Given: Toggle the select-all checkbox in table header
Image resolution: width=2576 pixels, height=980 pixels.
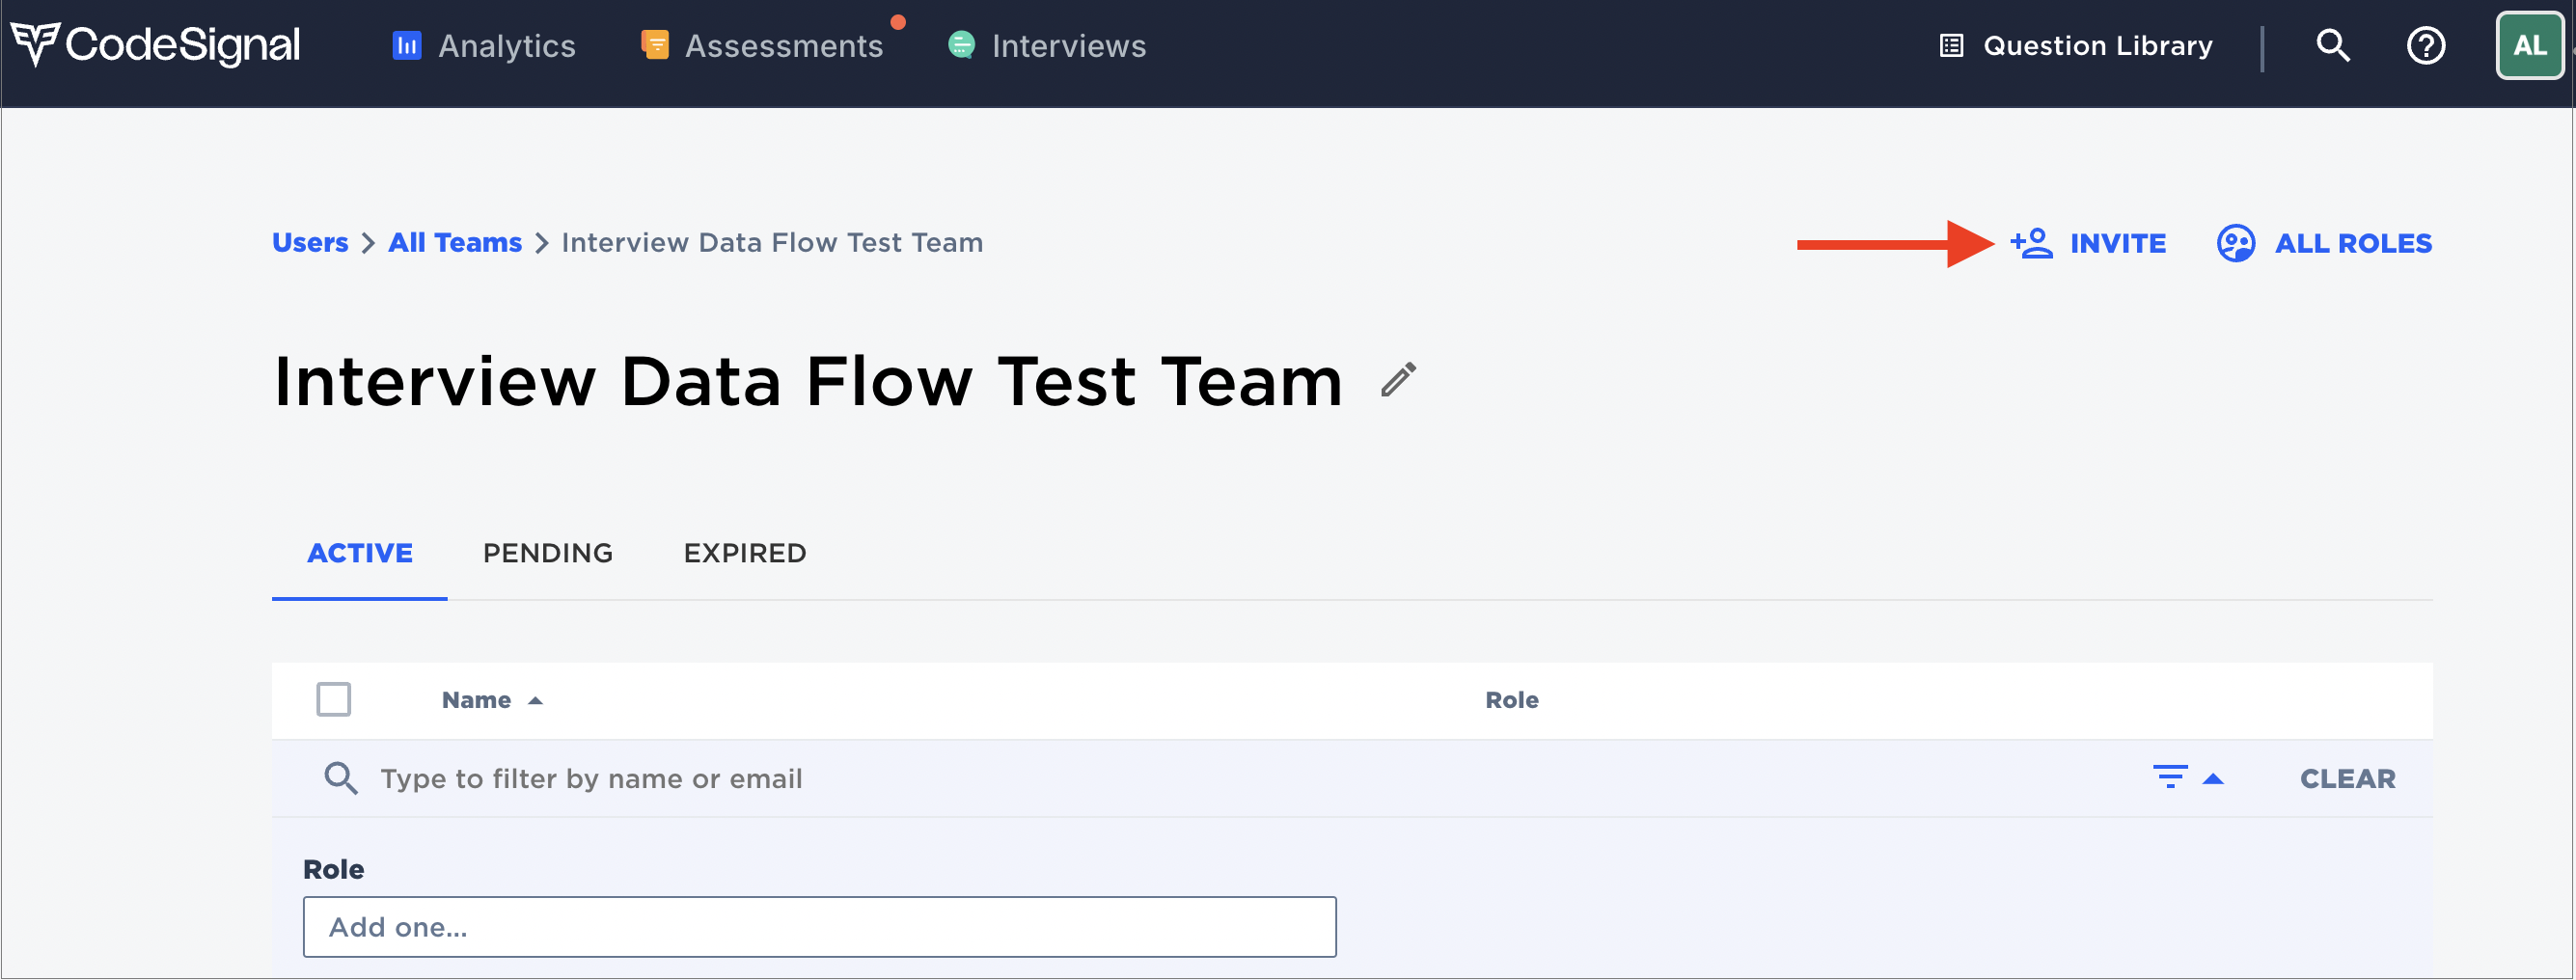Looking at the screenshot, I should (x=333, y=699).
